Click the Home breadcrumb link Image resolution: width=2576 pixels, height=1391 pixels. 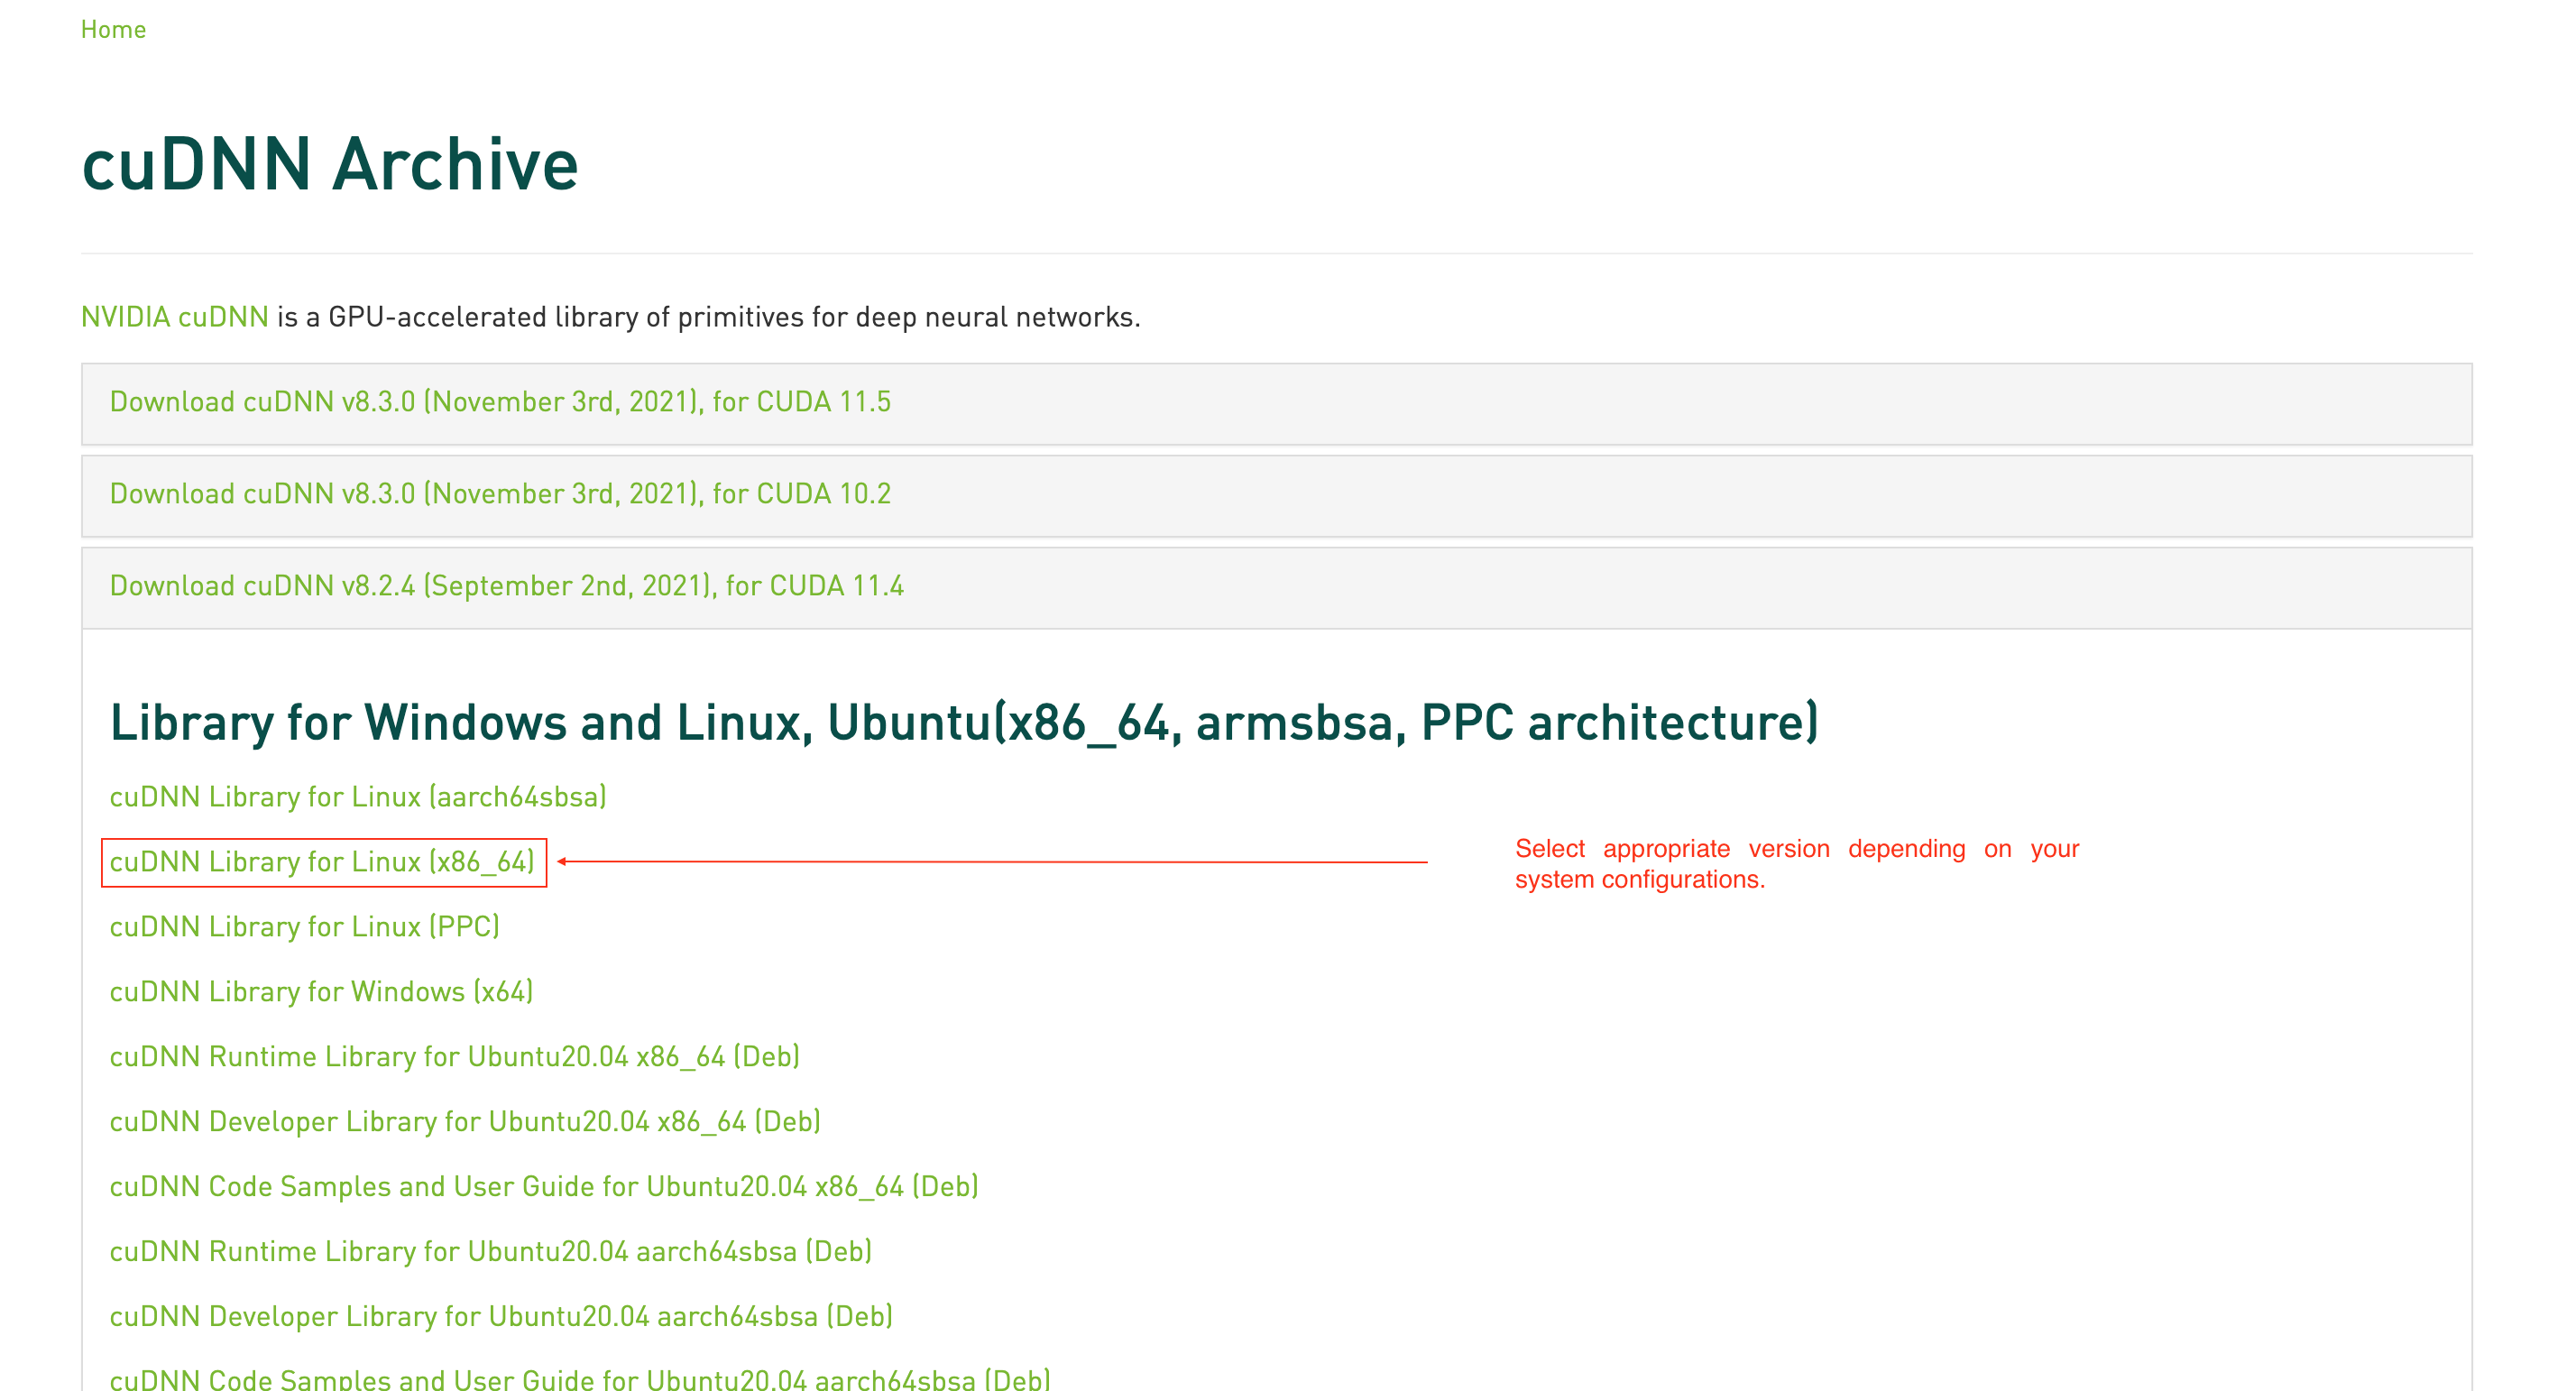pyautogui.click(x=113, y=30)
